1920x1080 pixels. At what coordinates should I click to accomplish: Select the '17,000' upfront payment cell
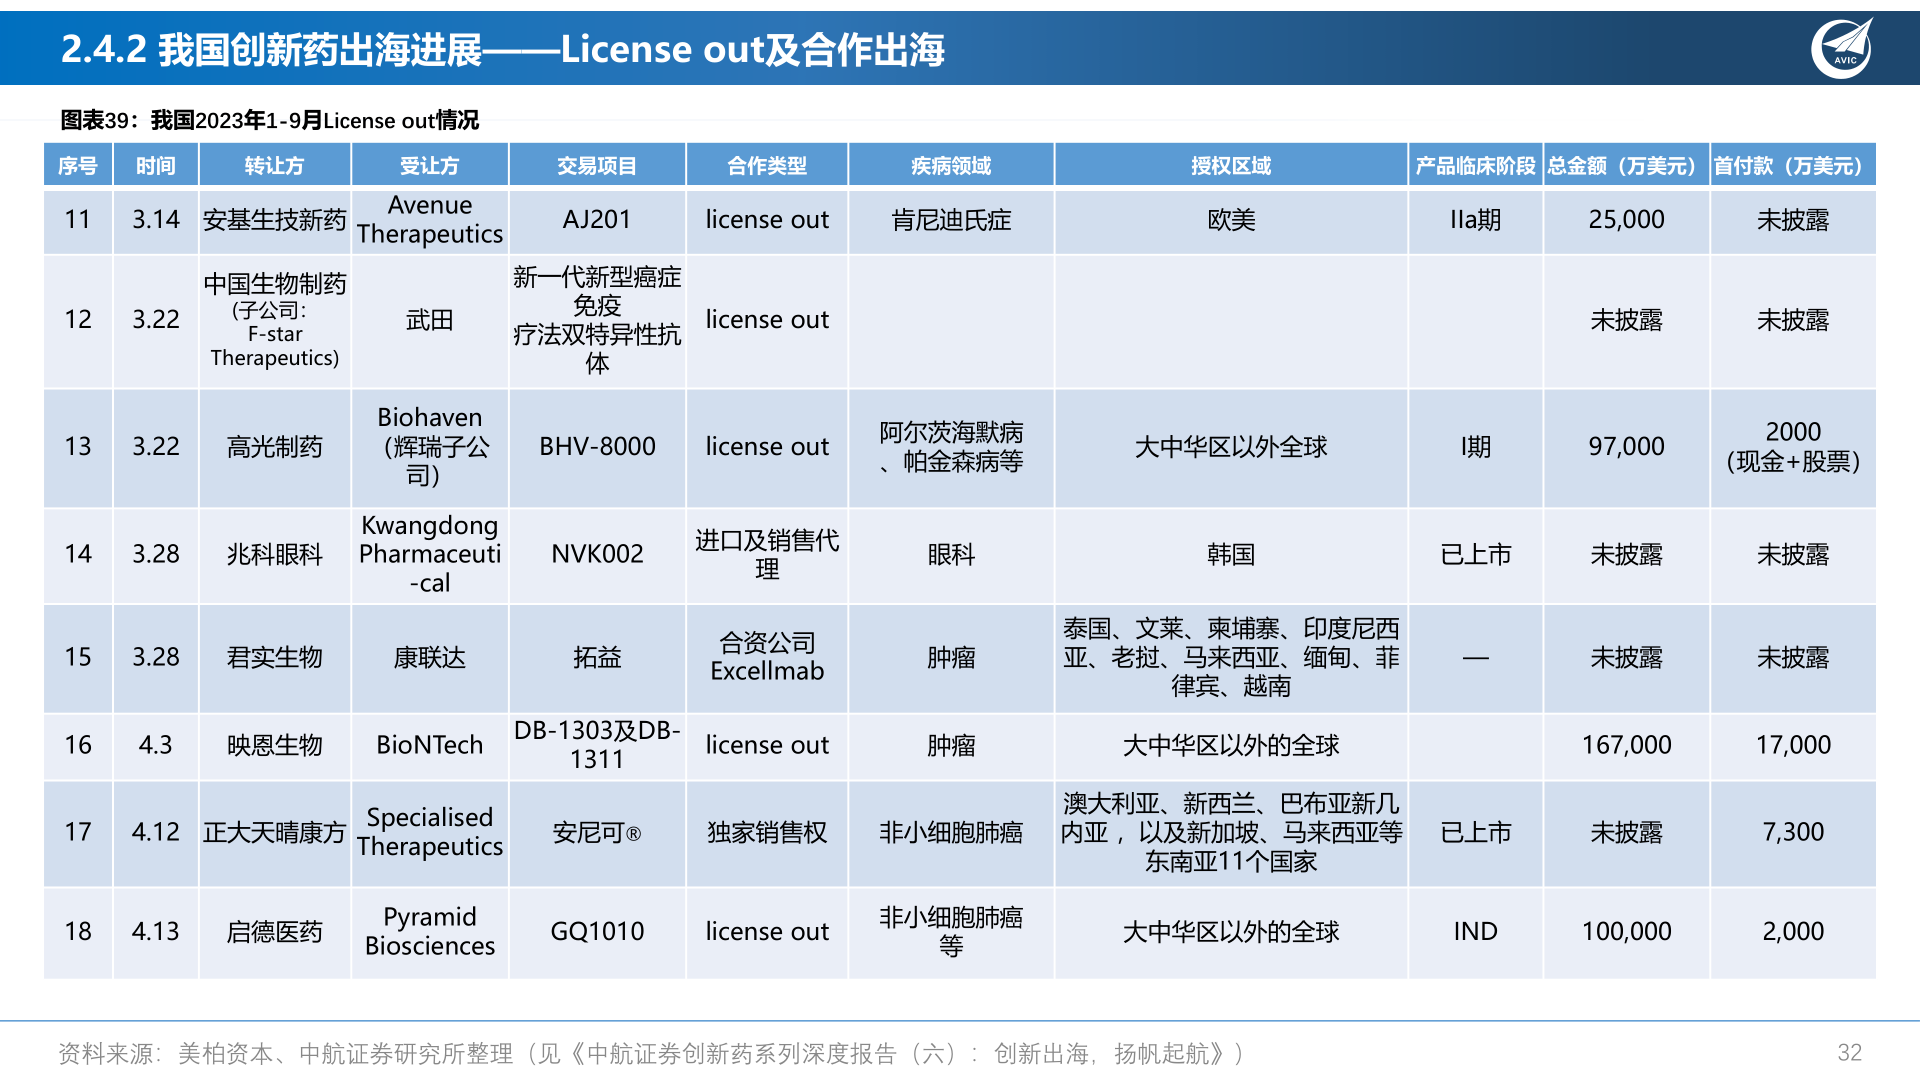tap(1793, 746)
